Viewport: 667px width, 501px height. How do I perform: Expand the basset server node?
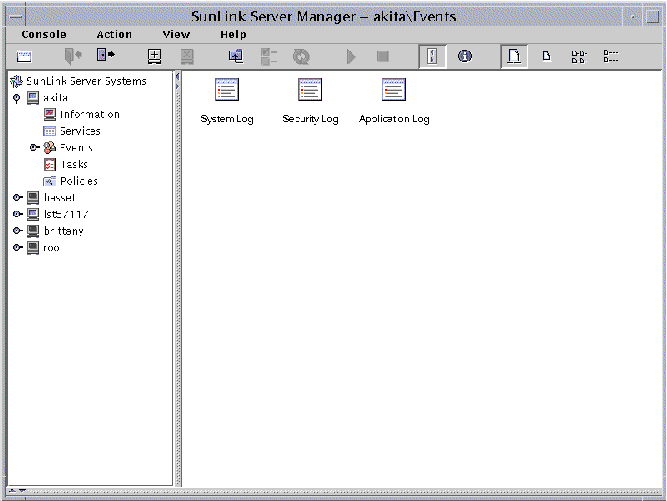(x=17, y=197)
